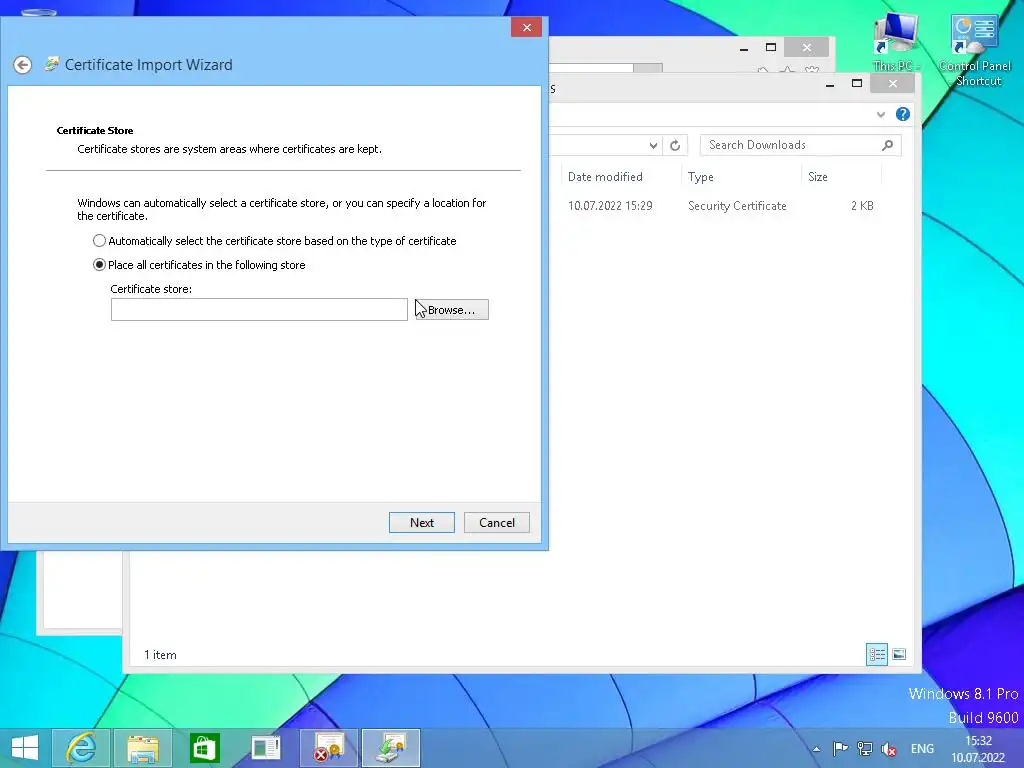Minimize the rear background window
This screenshot has height=768, width=1024.
(x=744, y=48)
